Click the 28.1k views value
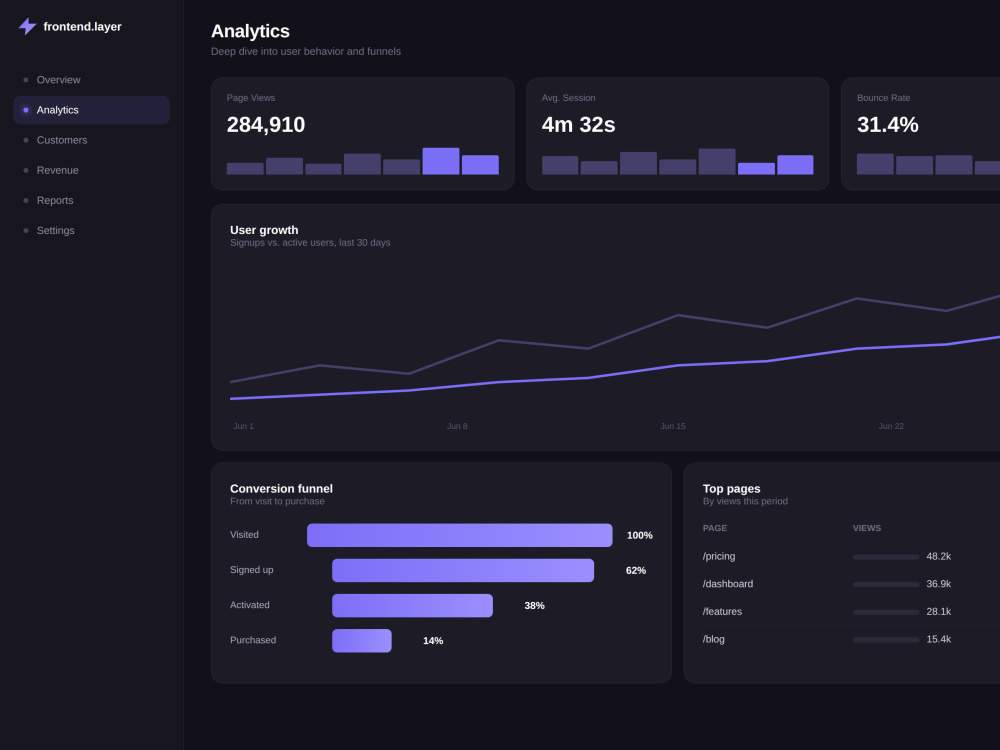Screen dimensions: 1000x750 (939, 612)
